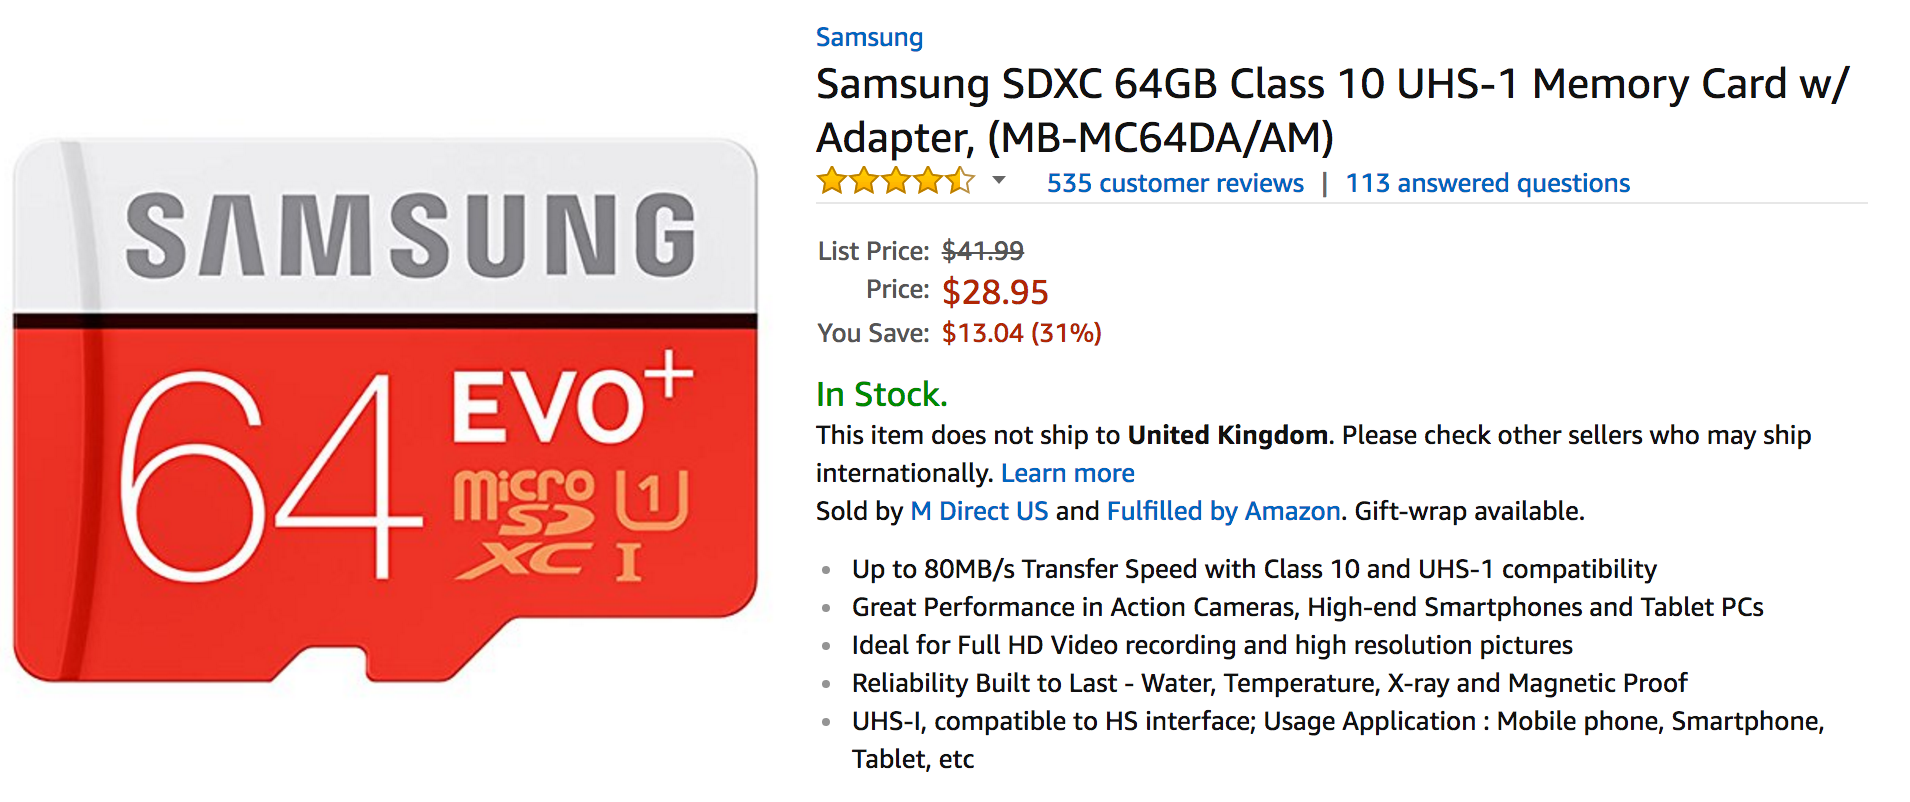The height and width of the screenshot is (802, 1910).
Task: Click Learn more about international shipping
Action: (1067, 473)
